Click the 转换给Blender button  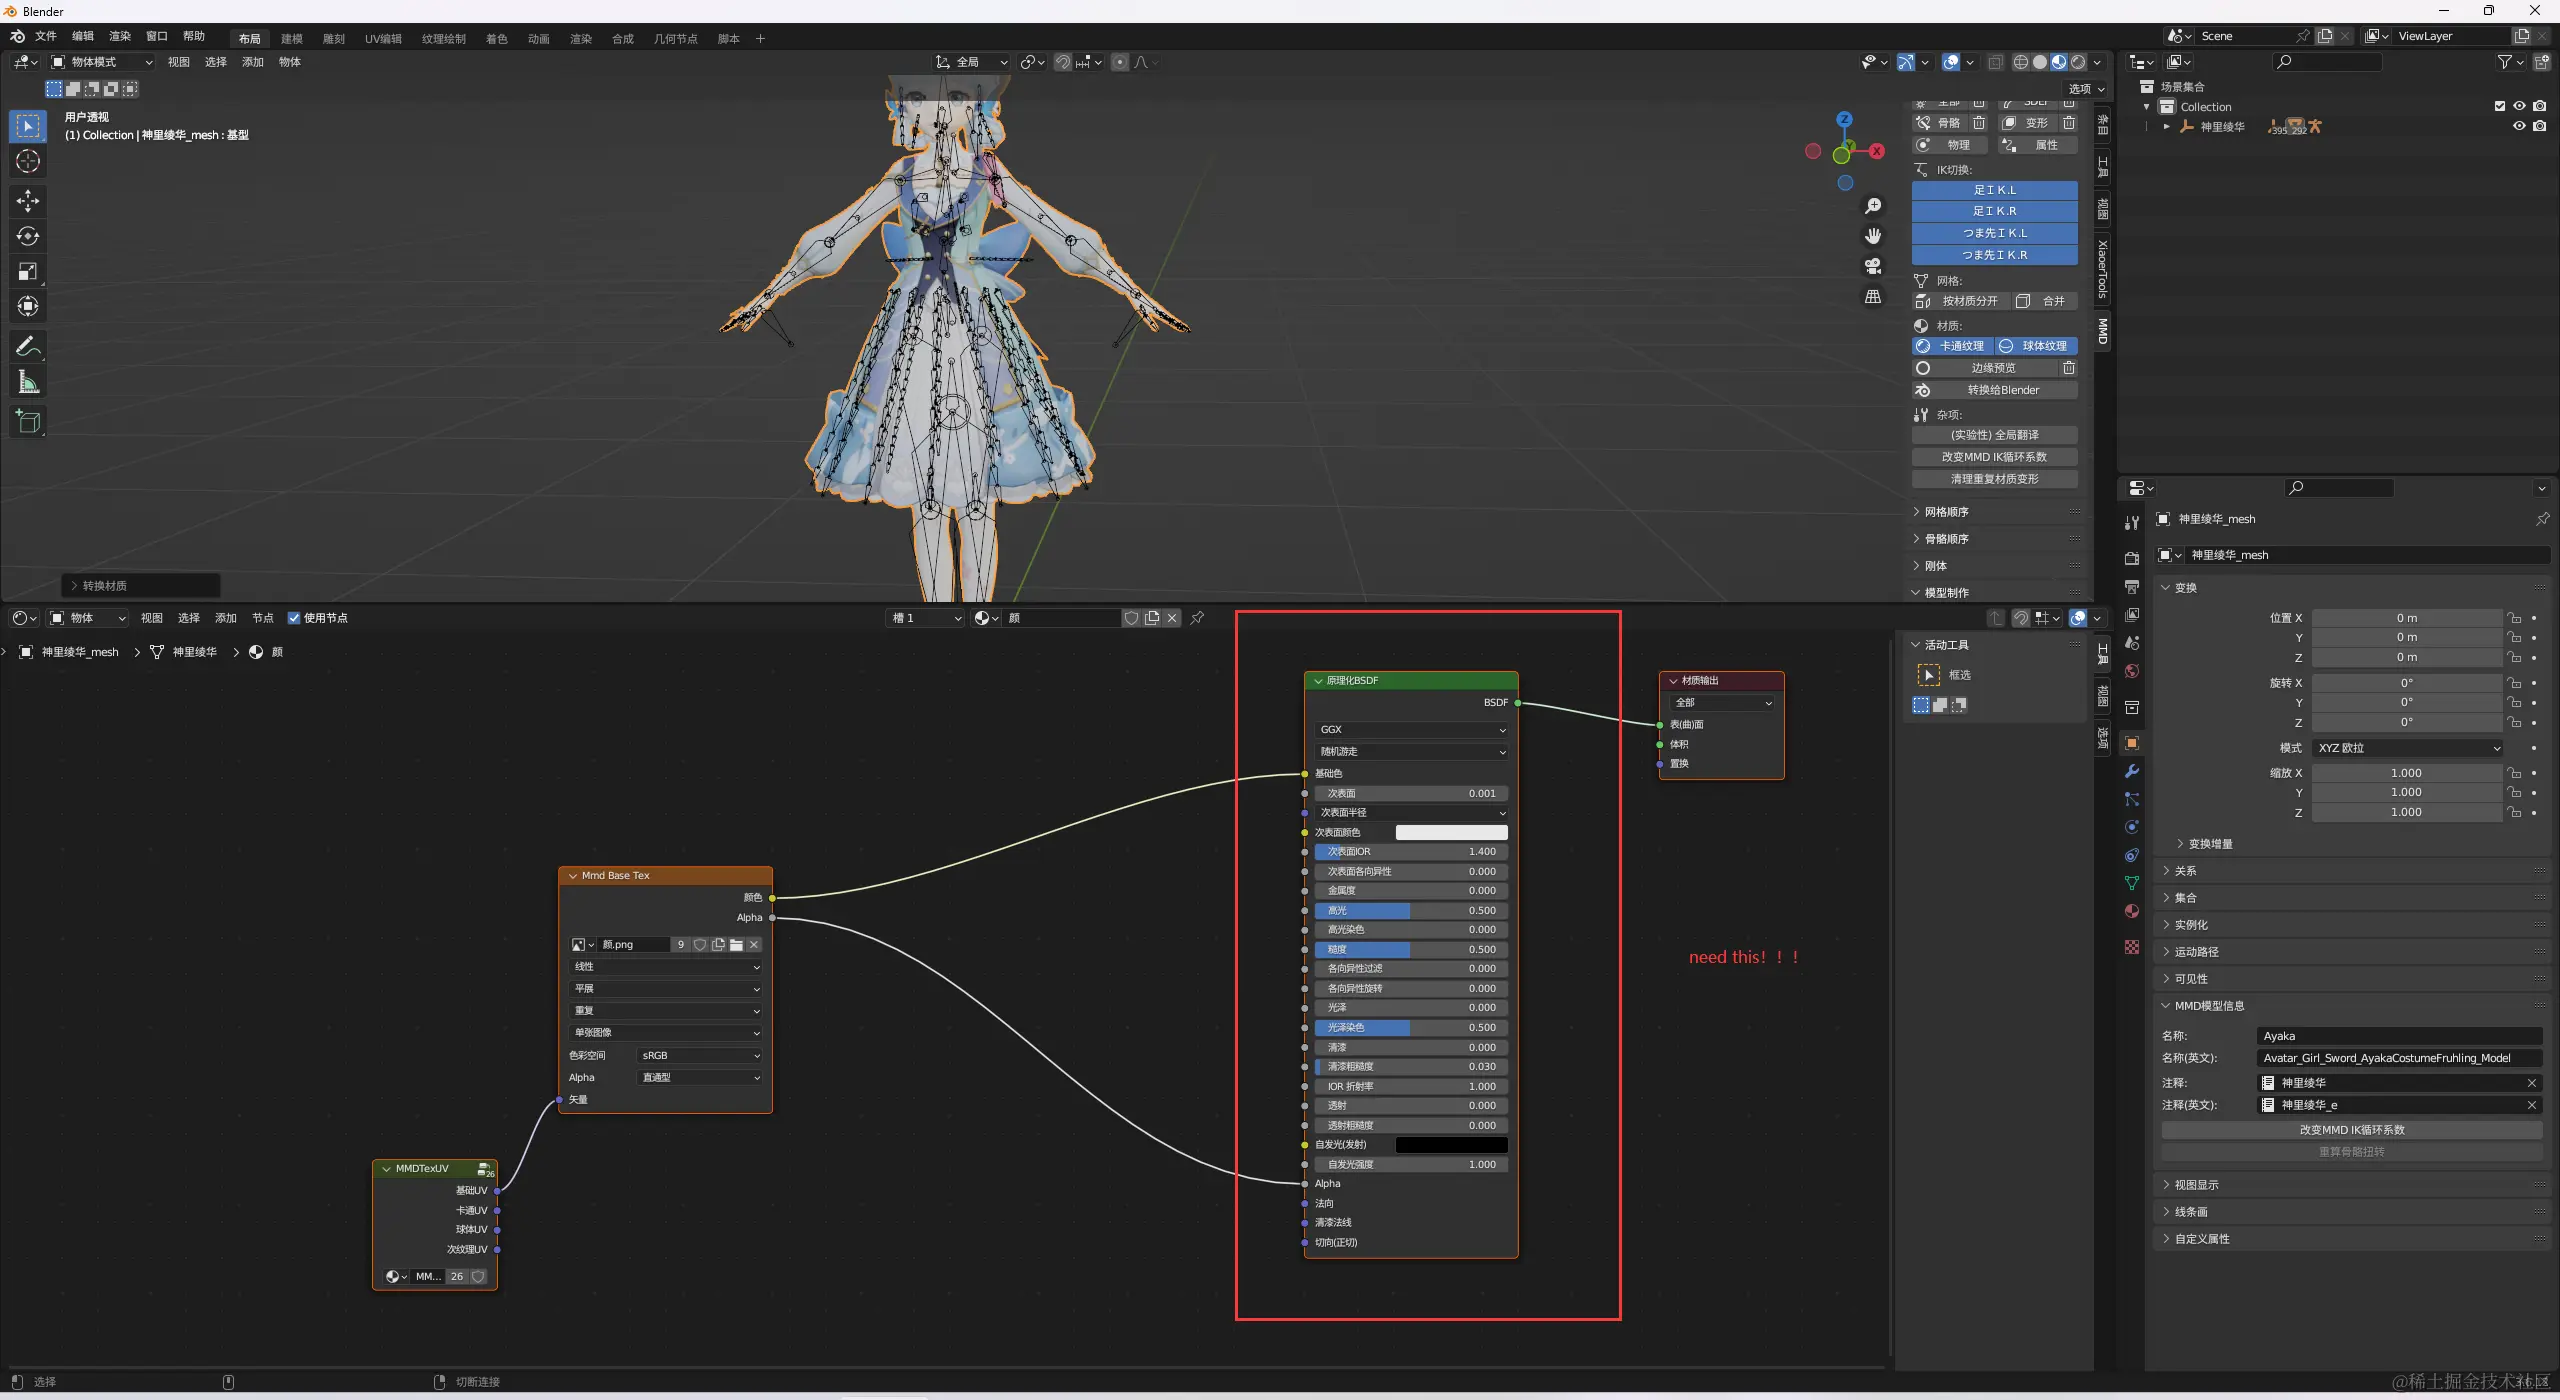tap(2002, 390)
